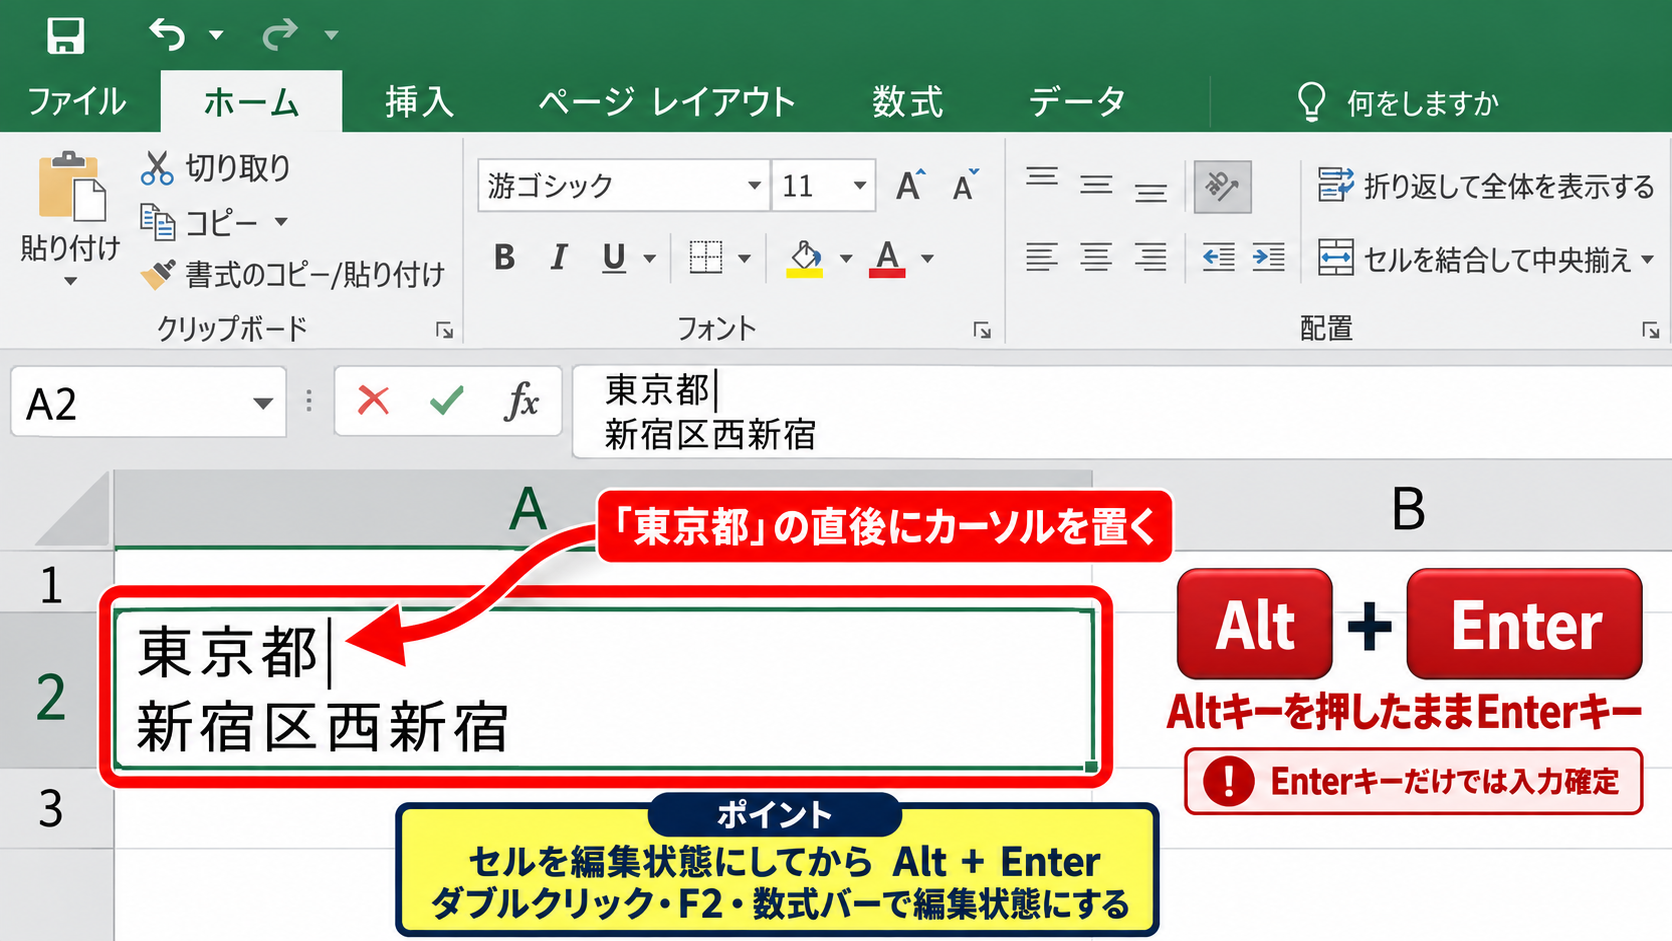1672x941 pixels.
Task: Expand the コピー dropdown arrow
Action: pyautogui.click(x=281, y=222)
